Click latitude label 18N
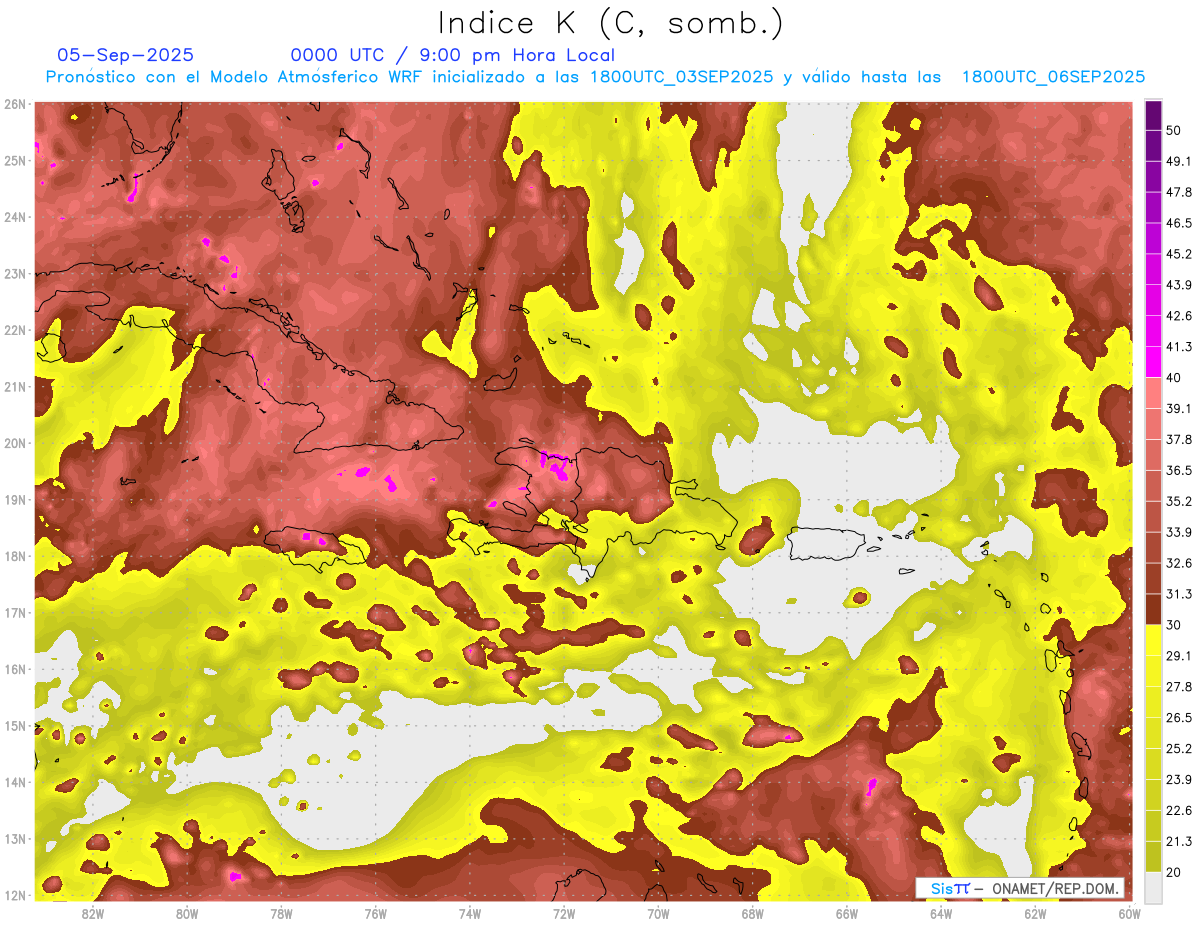Screen dimensions: 1200x927 [x=15, y=556]
